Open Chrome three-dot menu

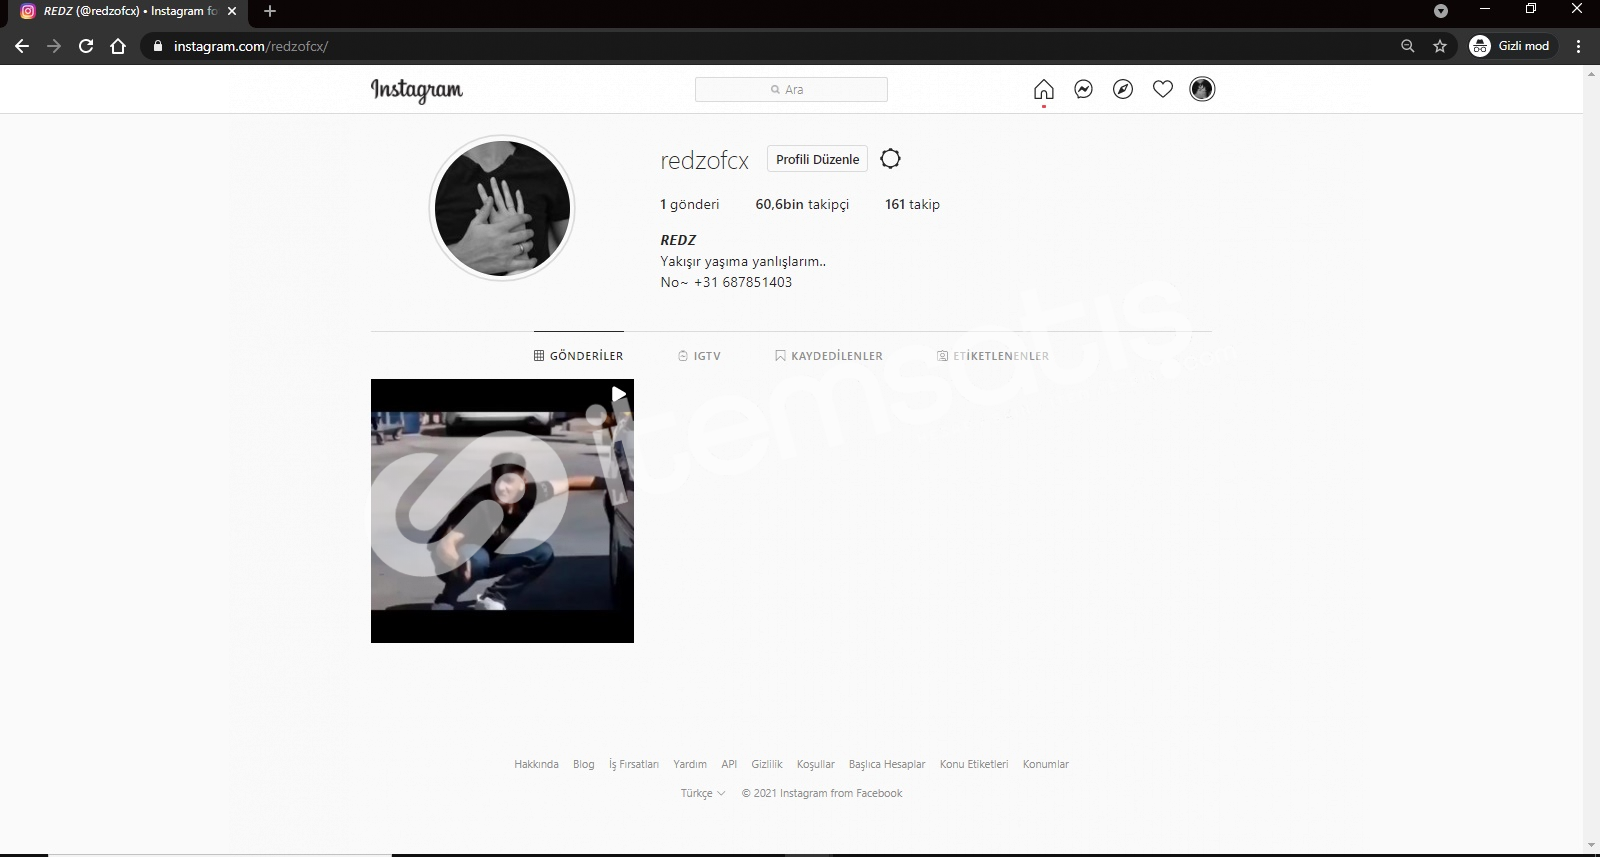point(1579,46)
